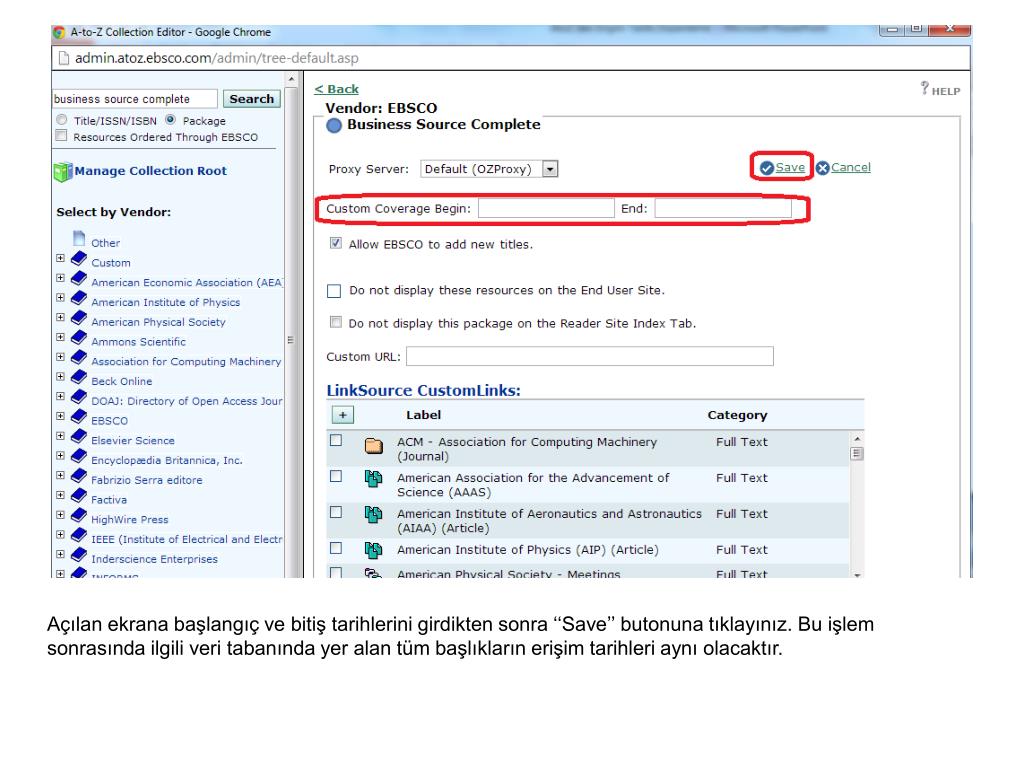This screenshot has height=768, width=1024.
Task: Click the book icon beside Ammons Scientific
Action: click(79, 338)
